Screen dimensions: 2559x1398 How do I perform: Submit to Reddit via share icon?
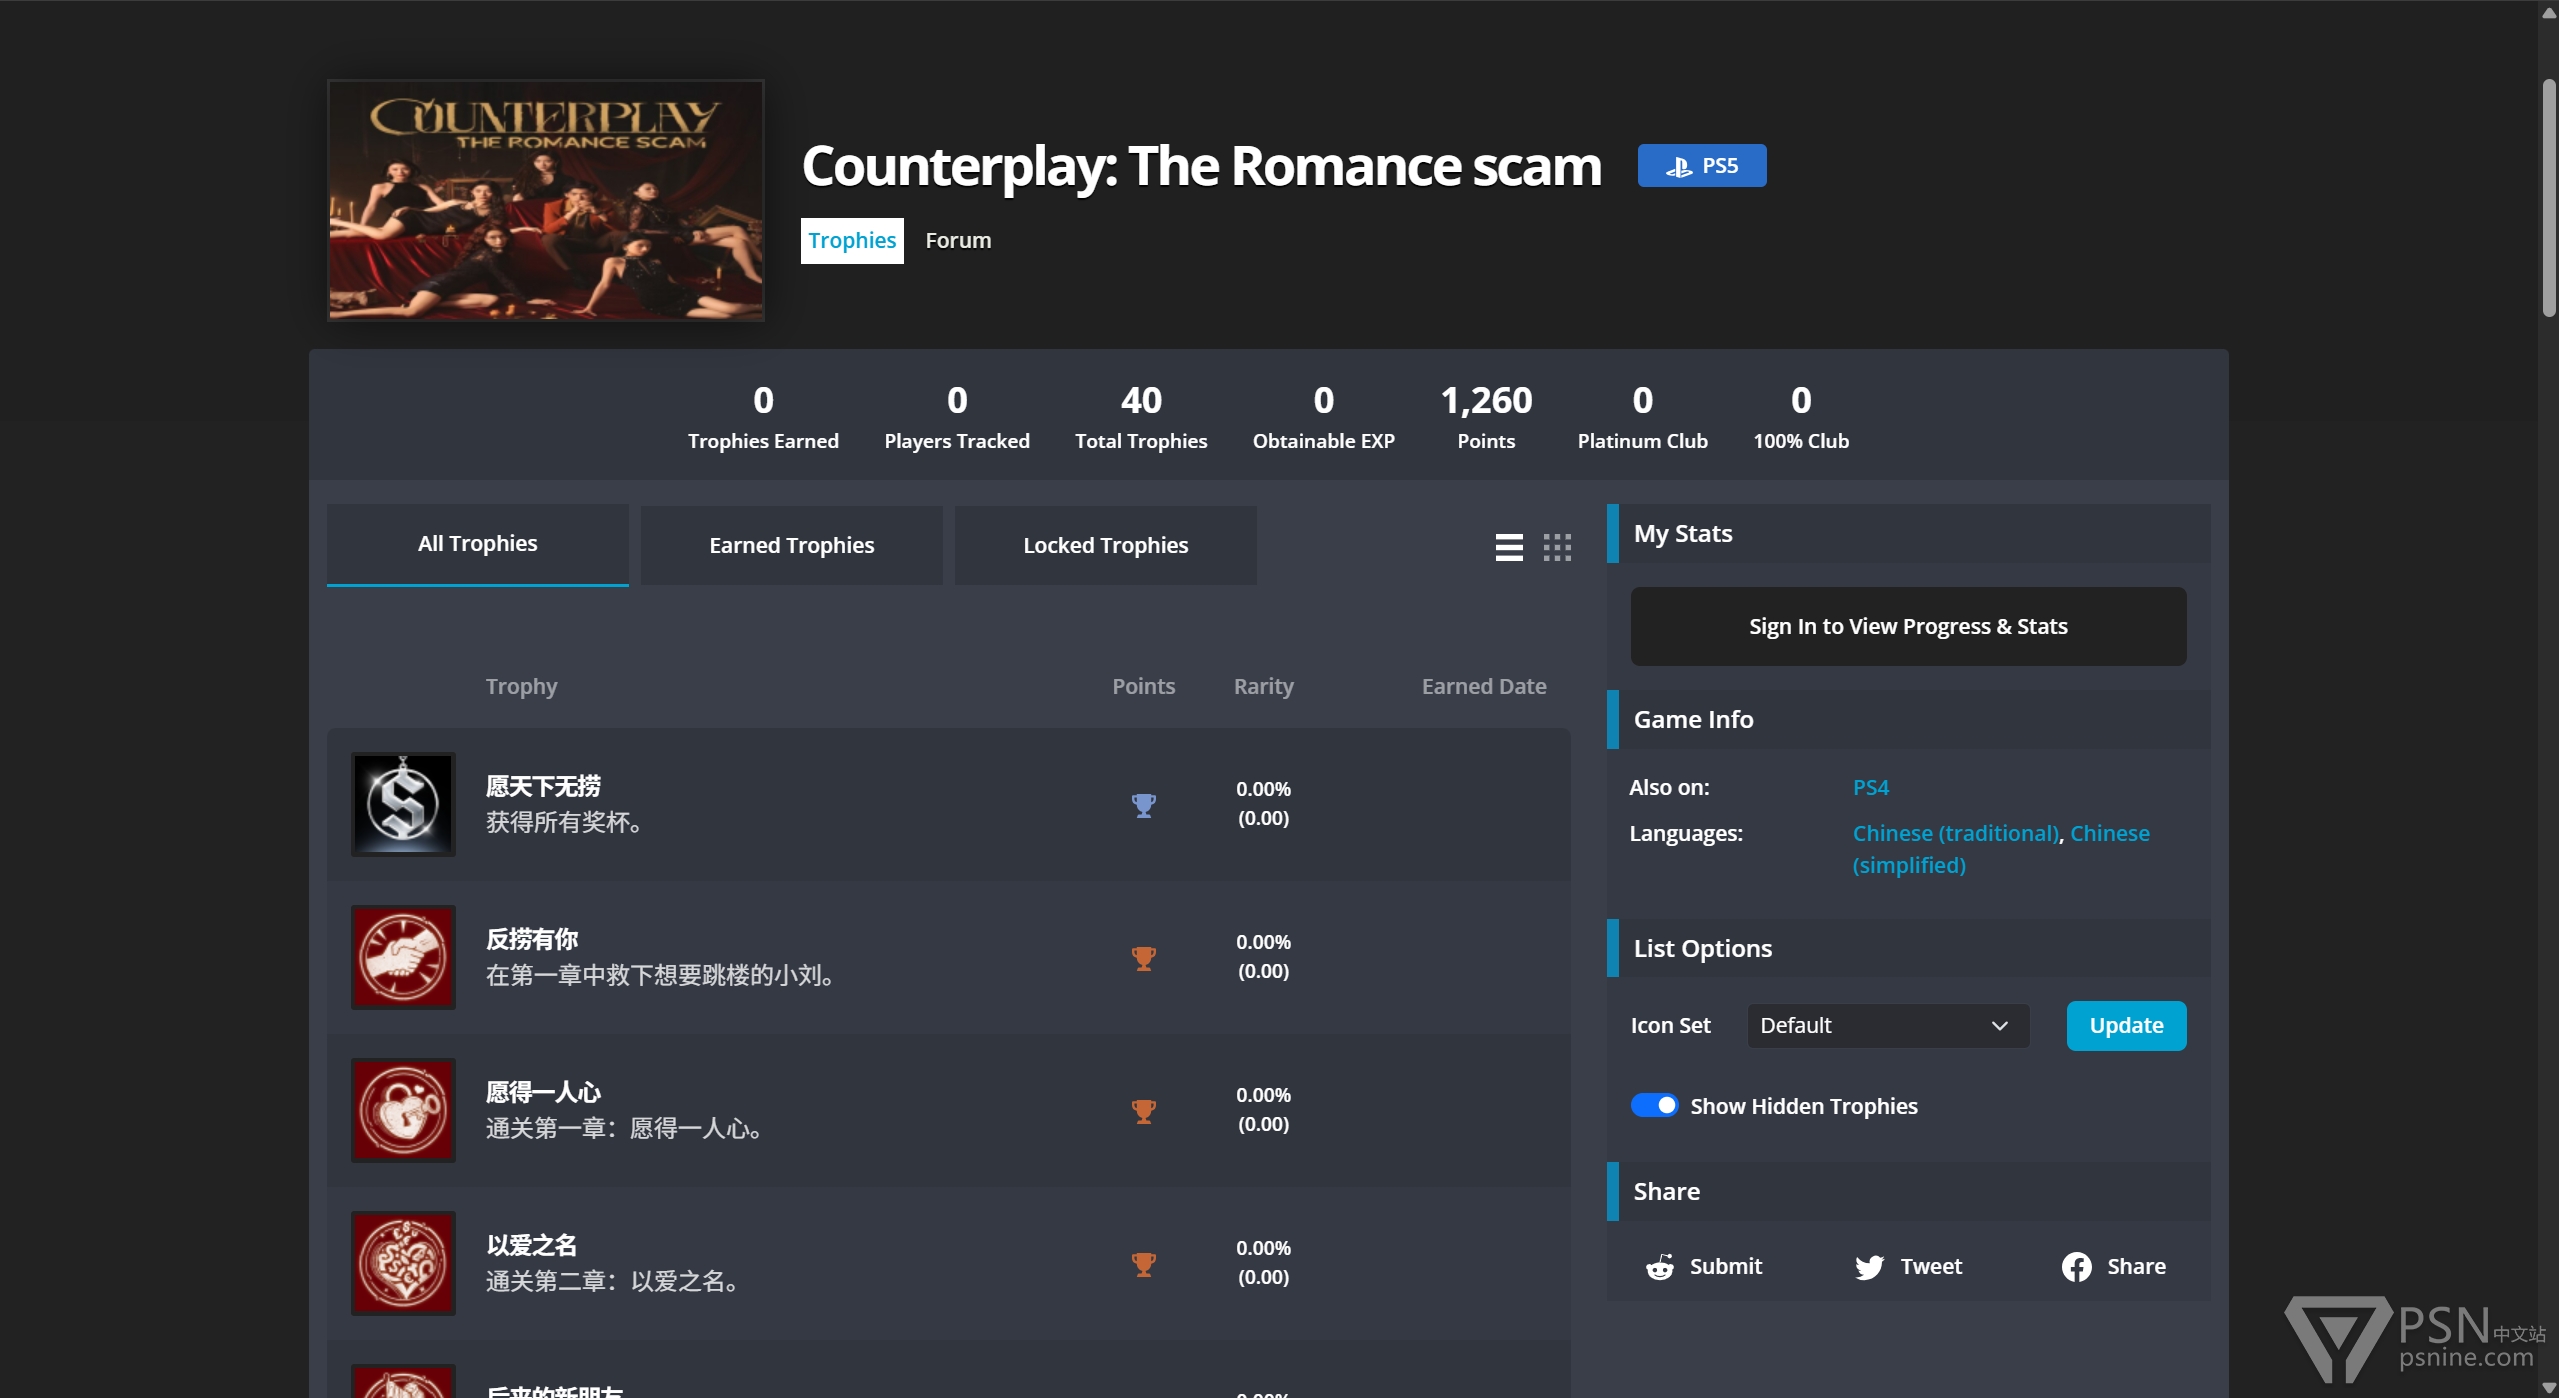(1660, 1267)
